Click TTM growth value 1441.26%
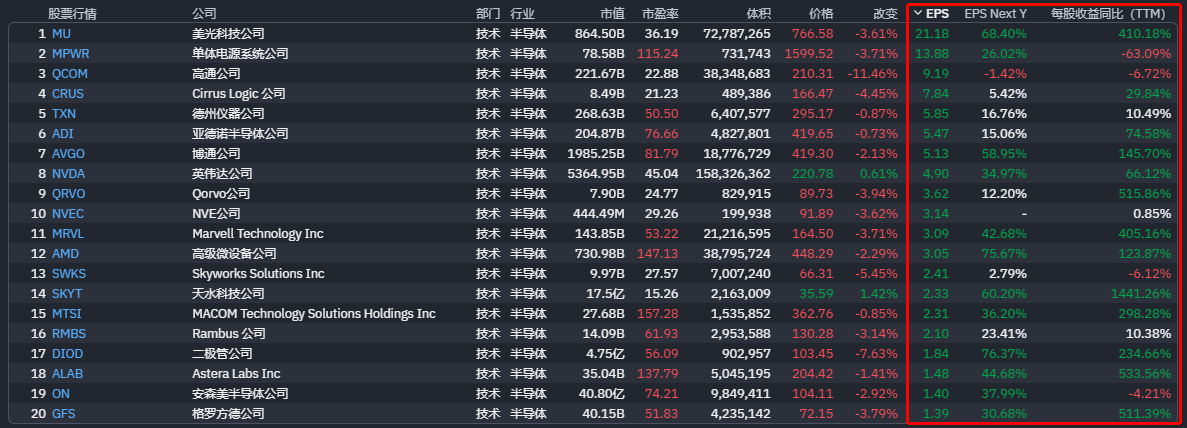The height and width of the screenshot is (428, 1187). 1139,293
